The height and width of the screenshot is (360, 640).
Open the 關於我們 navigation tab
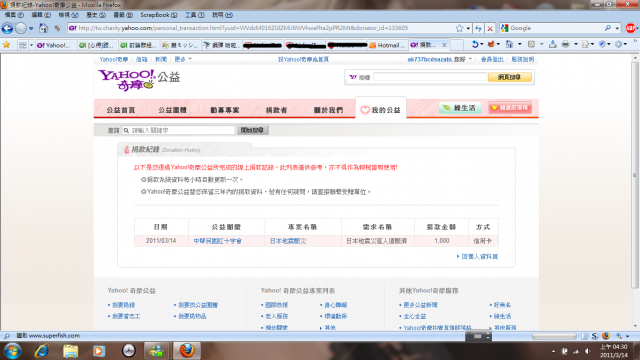click(x=328, y=110)
